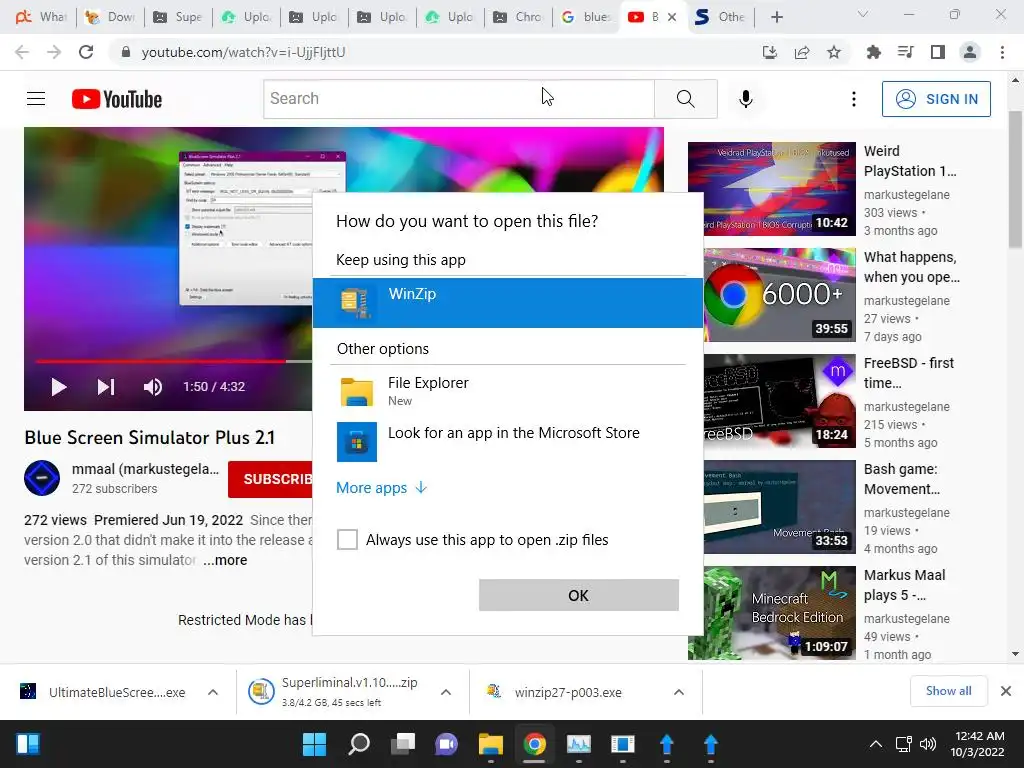
Task: Expand More apps list
Action: pyautogui.click(x=381, y=488)
